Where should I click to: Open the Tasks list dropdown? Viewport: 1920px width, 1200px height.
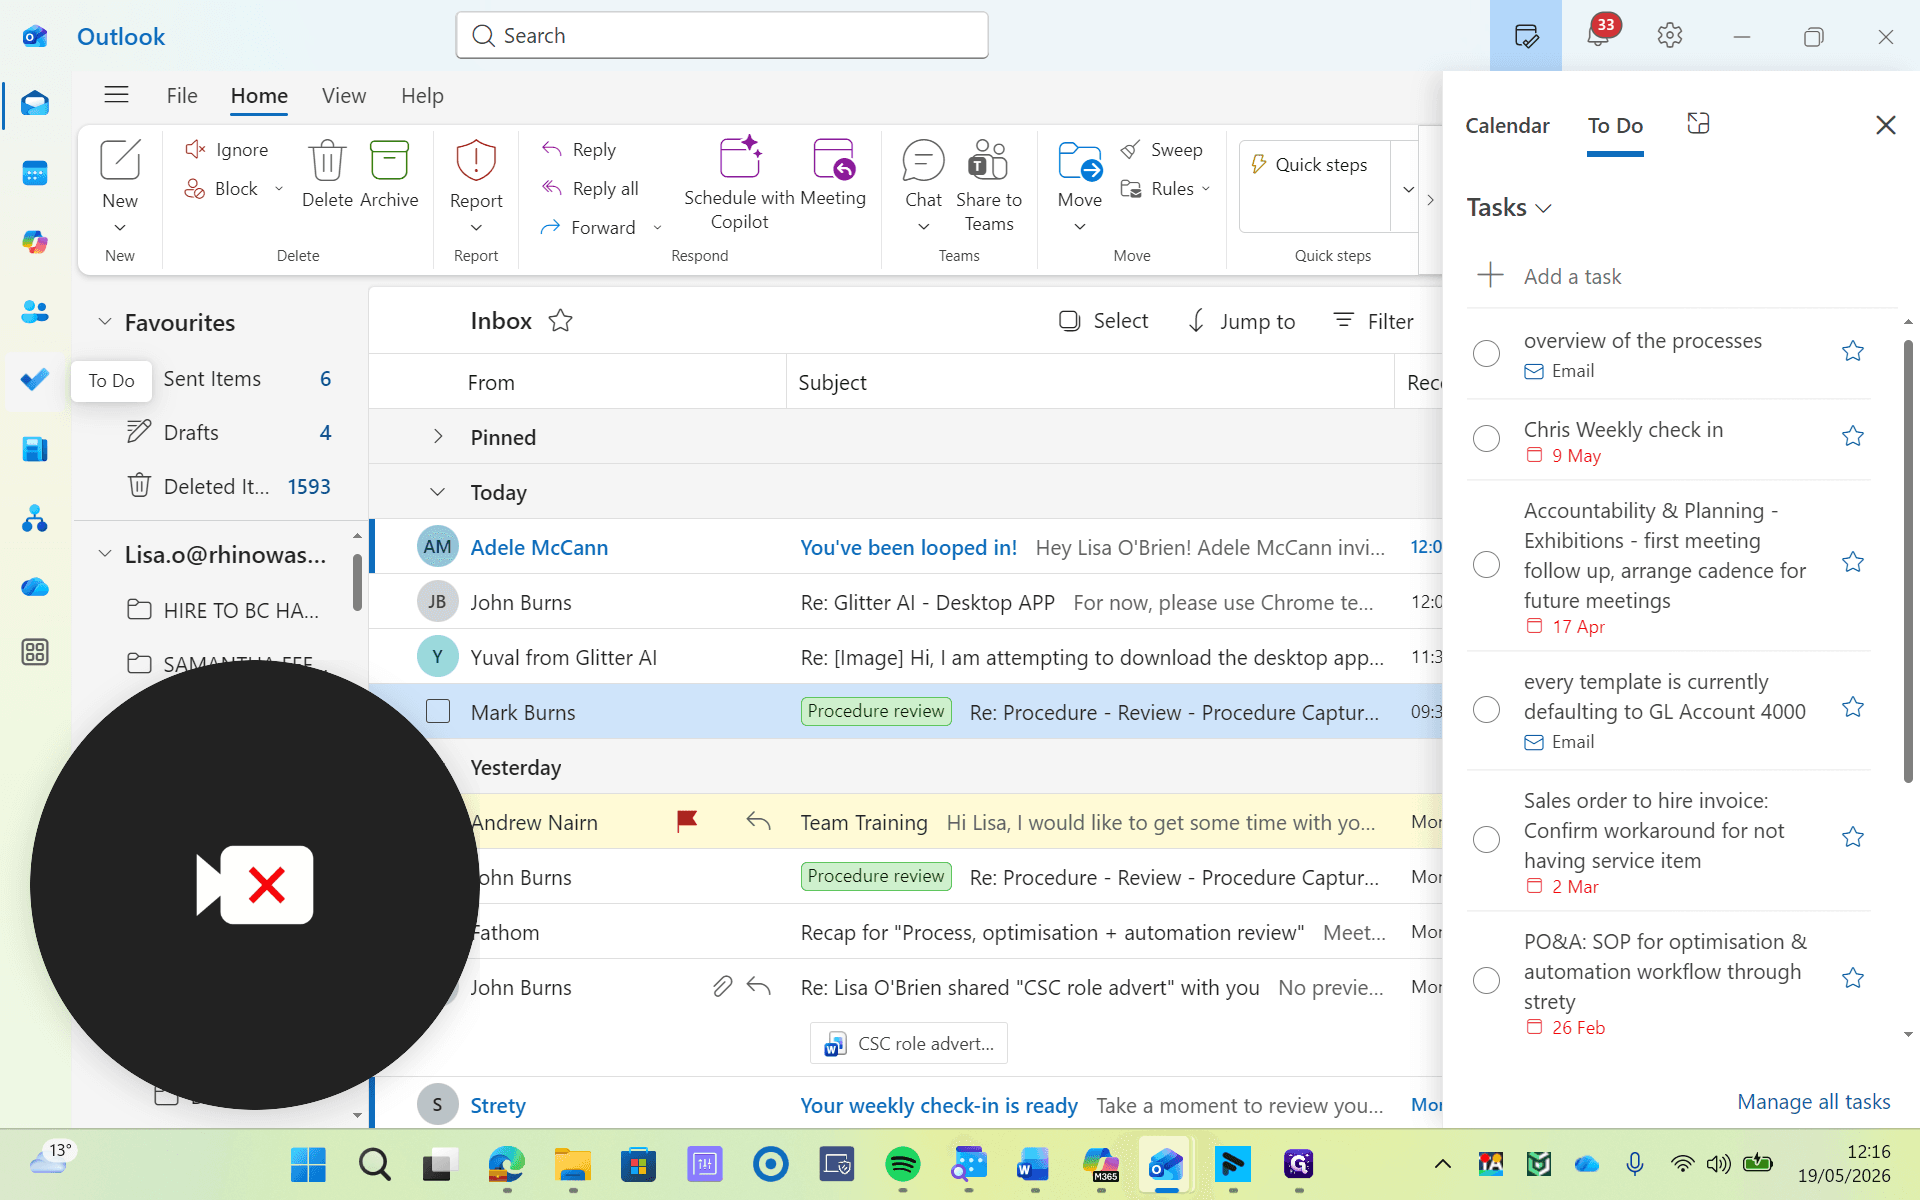point(1509,208)
